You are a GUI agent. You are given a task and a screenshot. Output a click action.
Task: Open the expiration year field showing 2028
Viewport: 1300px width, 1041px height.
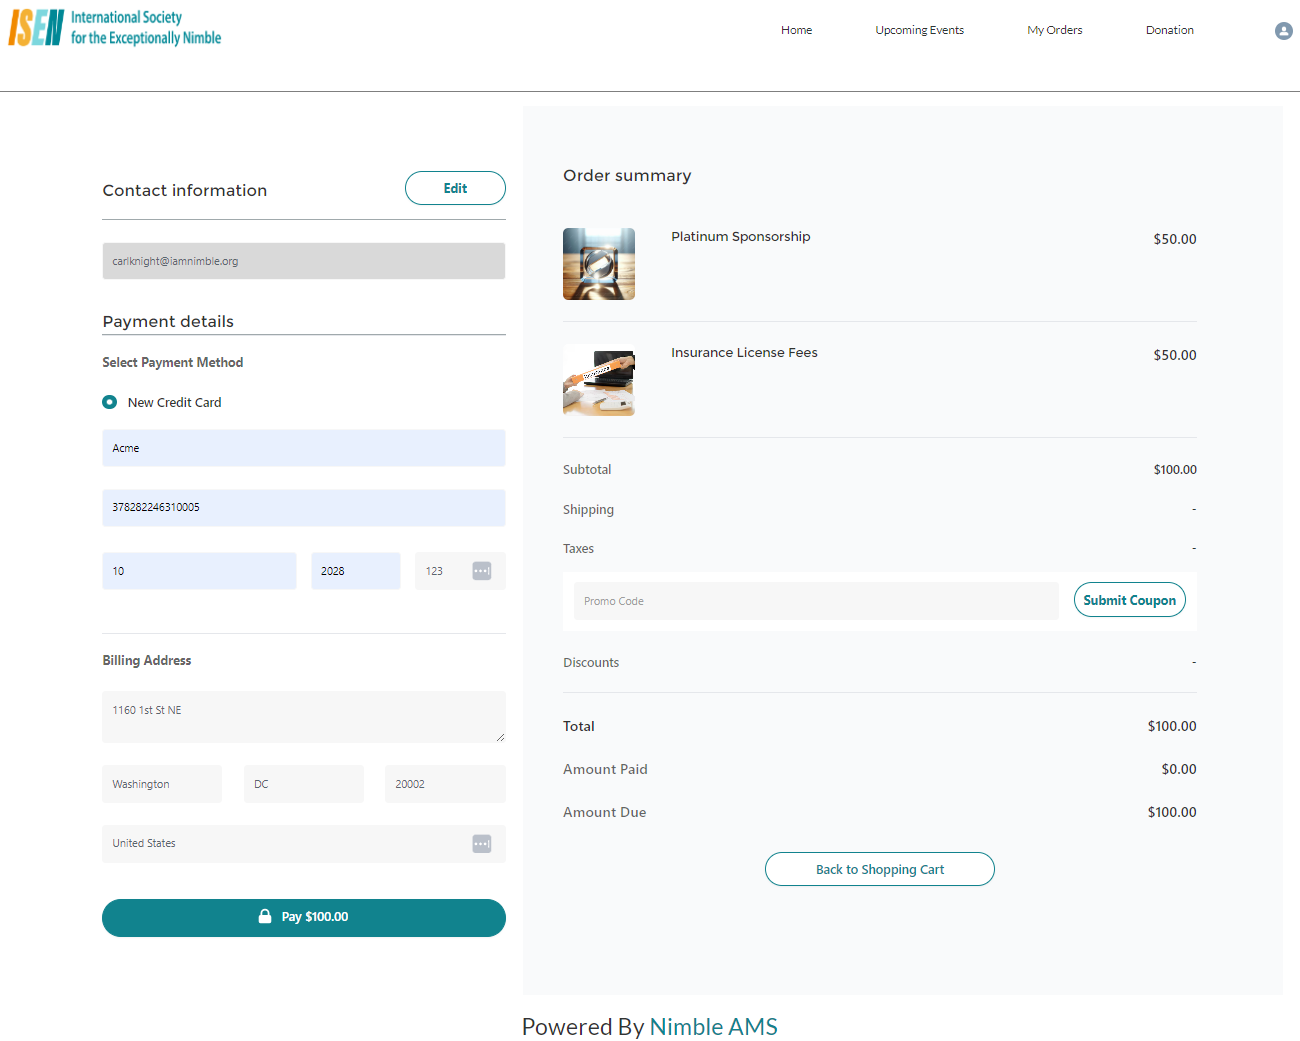pos(355,571)
